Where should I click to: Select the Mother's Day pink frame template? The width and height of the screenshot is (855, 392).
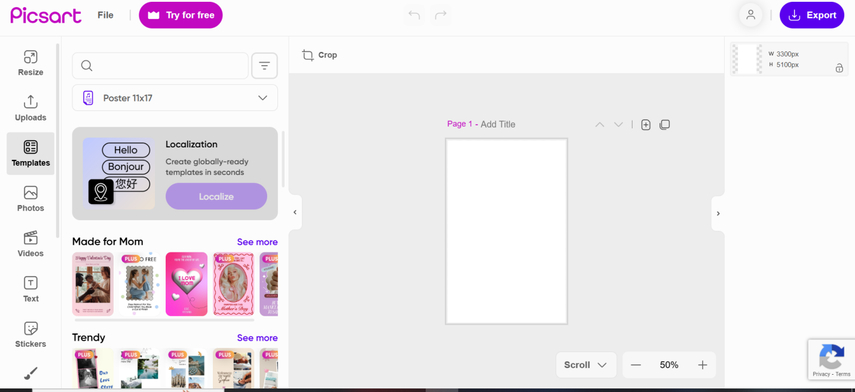[233, 284]
